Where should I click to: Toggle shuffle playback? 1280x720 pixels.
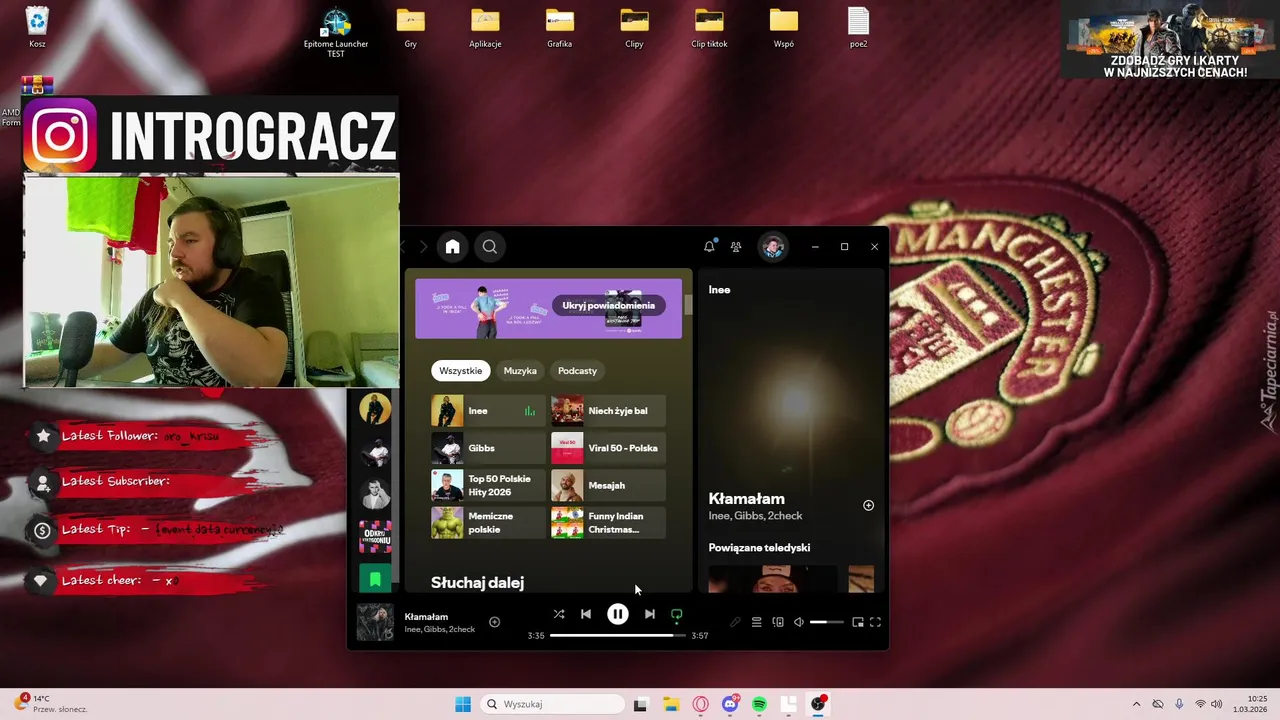click(558, 614)
